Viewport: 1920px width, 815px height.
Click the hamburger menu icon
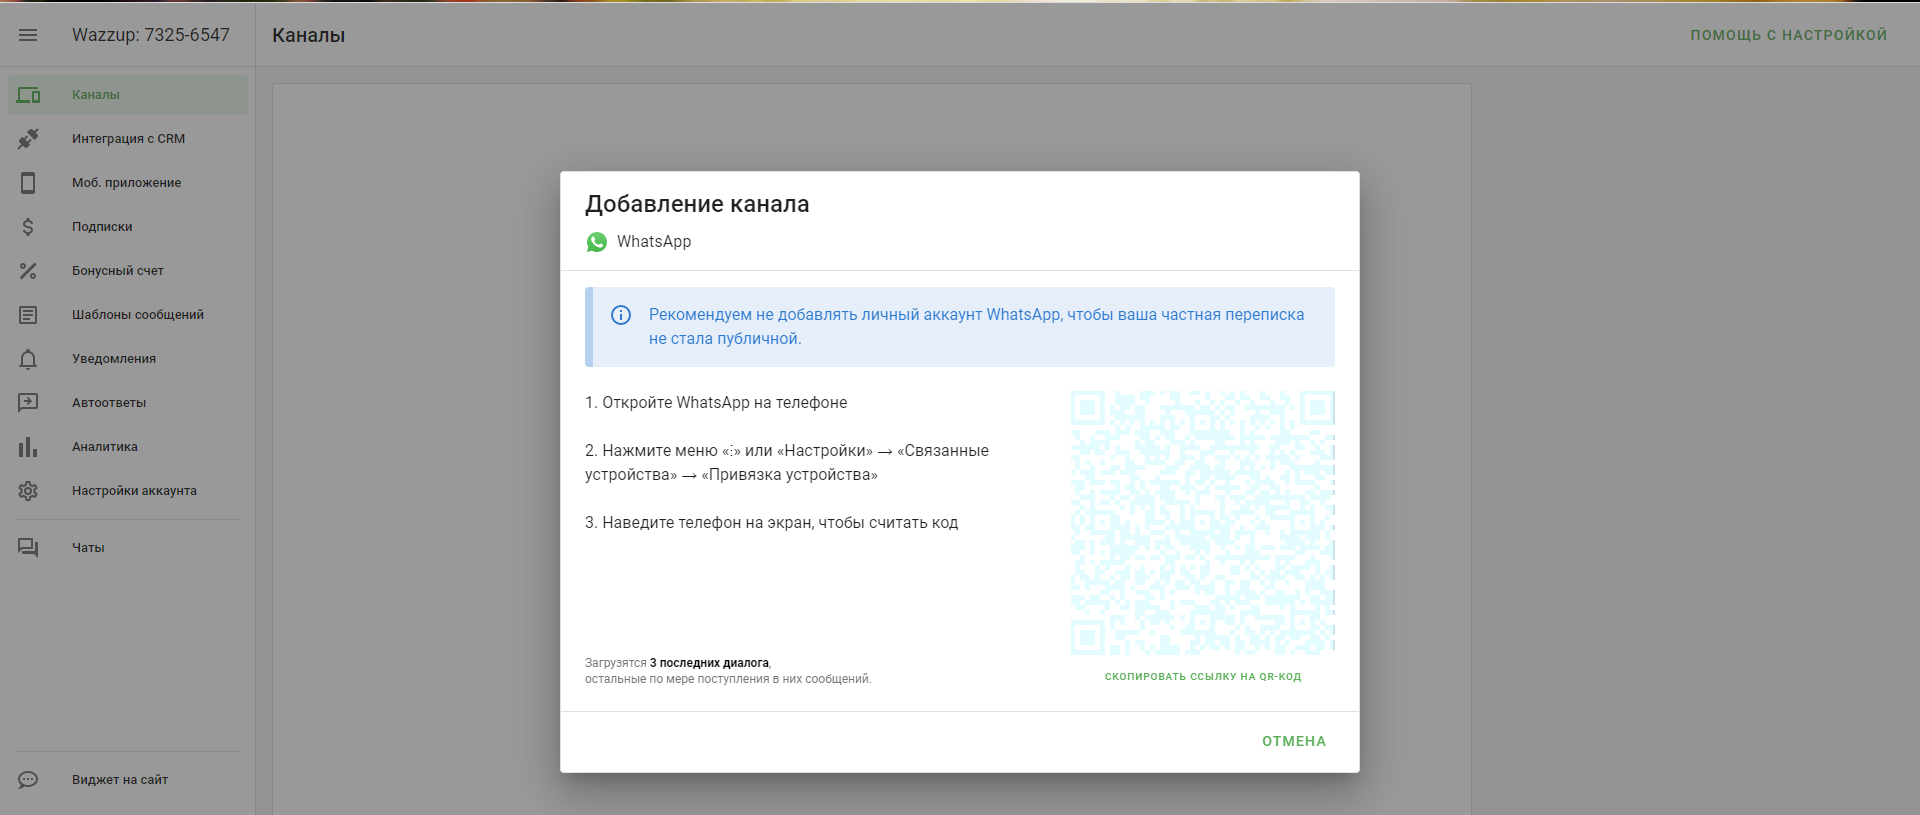pyautogui.click(x=28, y=35)
